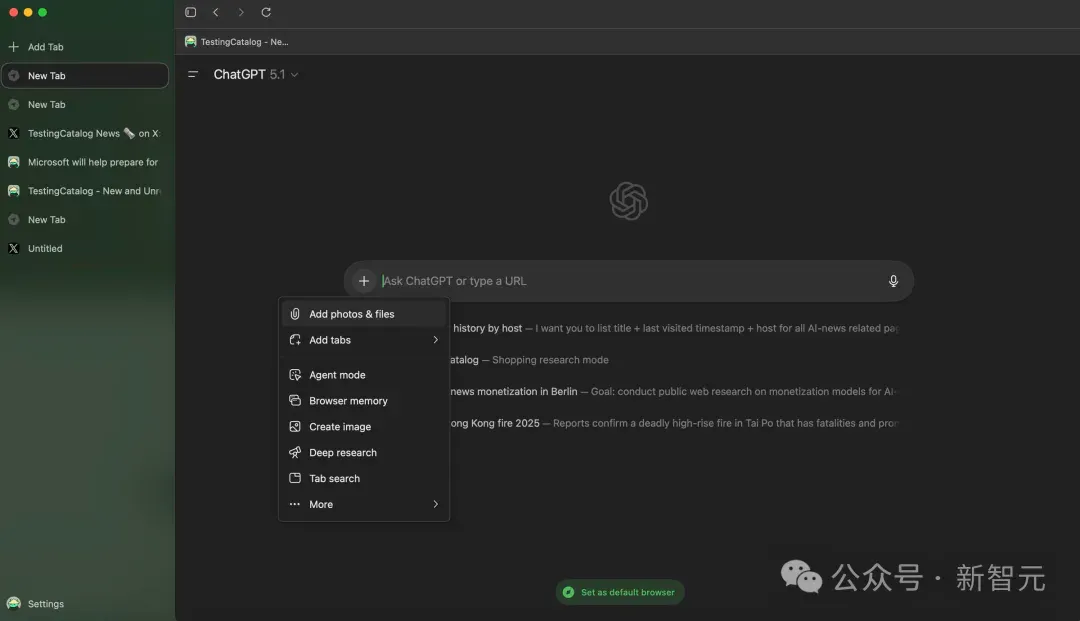
Task: Click the favicon of Microsoft will help tab
Action: coord(13,162)
